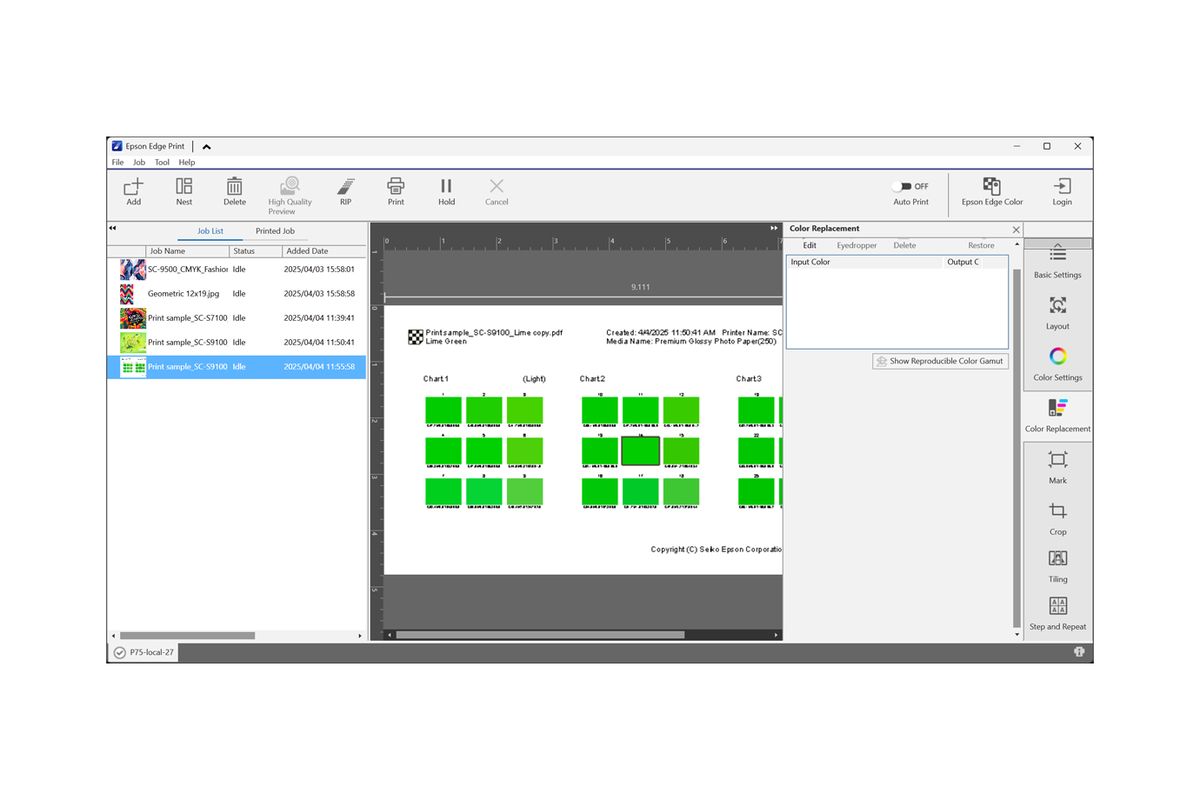Click the Chart1 top-left green swatch
Viewport: 1200px width, 800px height.
pyautogui.click(x=443, y=410)
